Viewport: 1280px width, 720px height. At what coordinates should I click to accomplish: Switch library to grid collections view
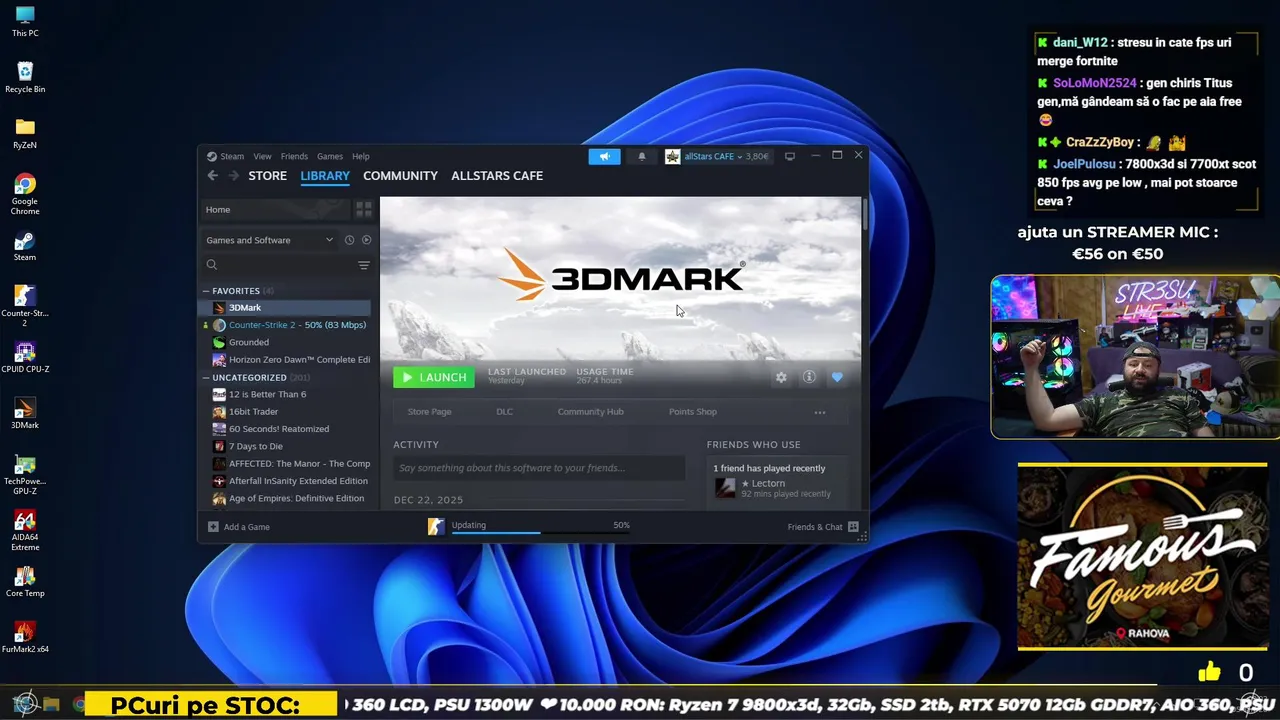pos(364,209)
